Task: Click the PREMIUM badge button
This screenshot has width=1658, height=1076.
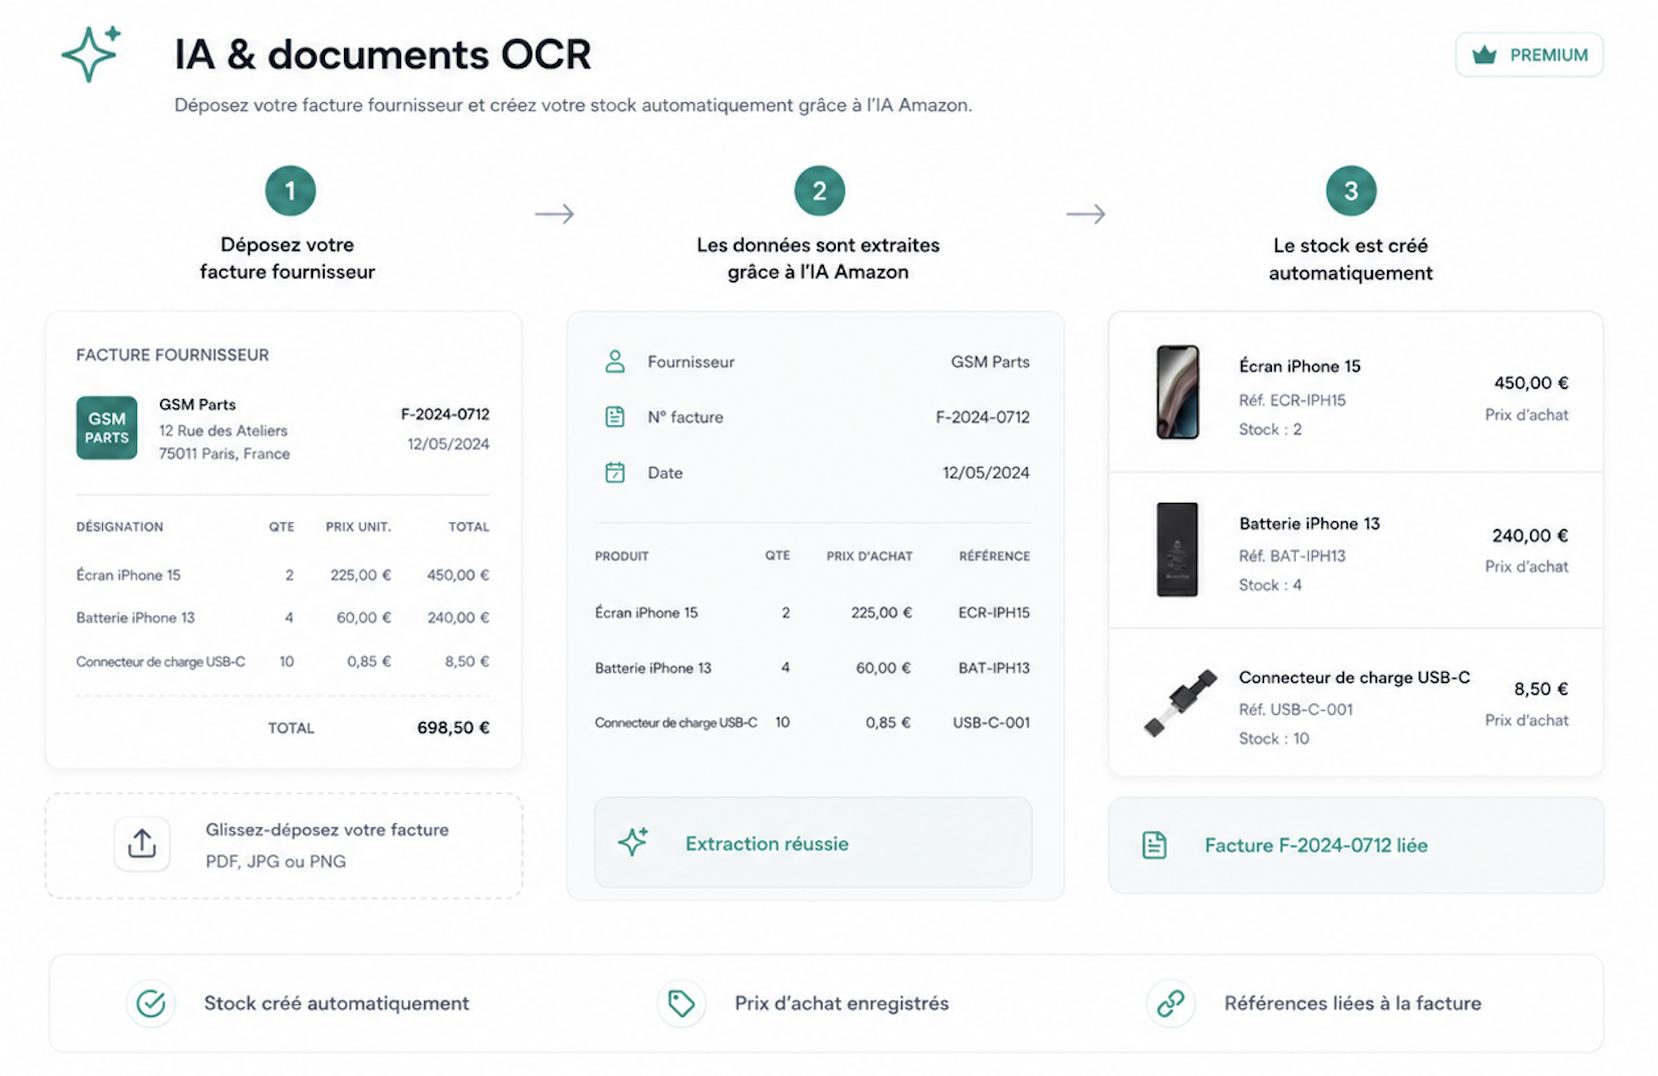Action: tap(1529, 55)
